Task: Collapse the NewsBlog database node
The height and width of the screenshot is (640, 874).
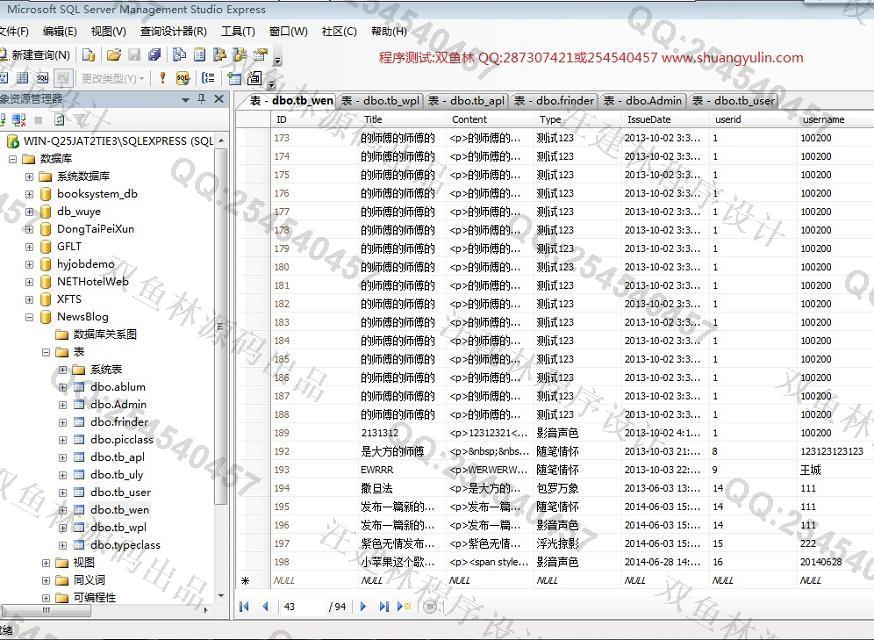Action: [29, 317]
